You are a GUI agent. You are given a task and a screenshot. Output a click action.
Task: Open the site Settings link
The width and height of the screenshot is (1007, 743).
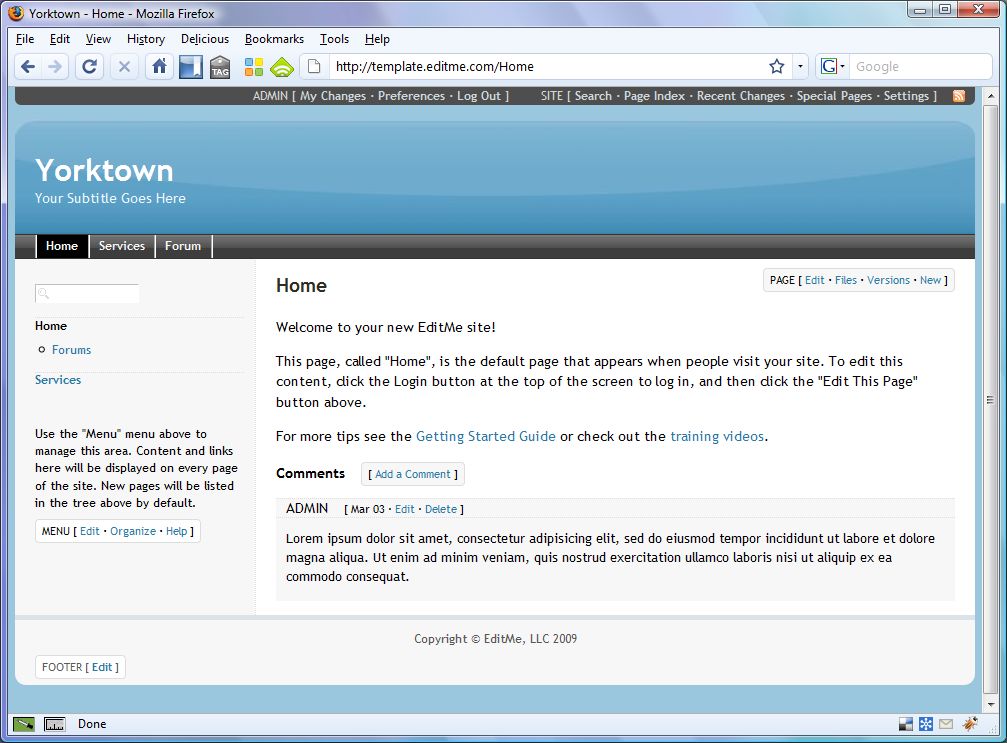[906, 96]
